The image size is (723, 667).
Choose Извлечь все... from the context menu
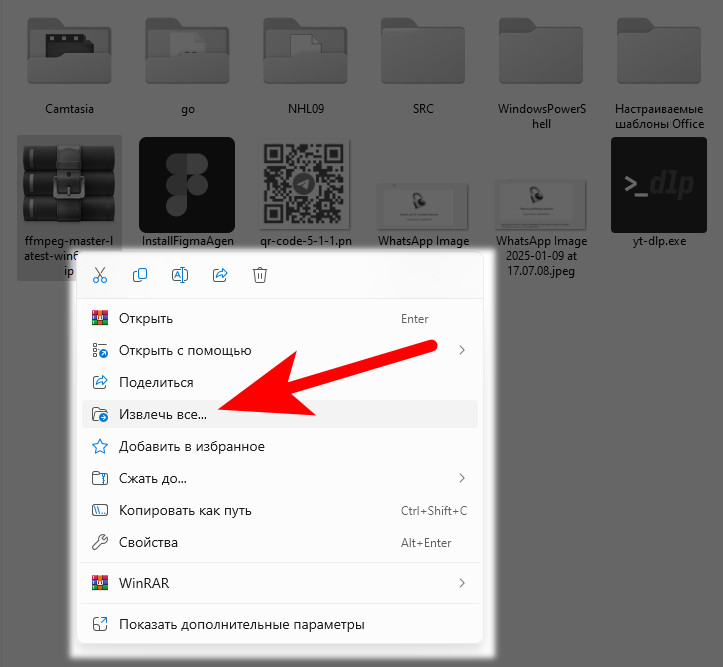(163, 415)
